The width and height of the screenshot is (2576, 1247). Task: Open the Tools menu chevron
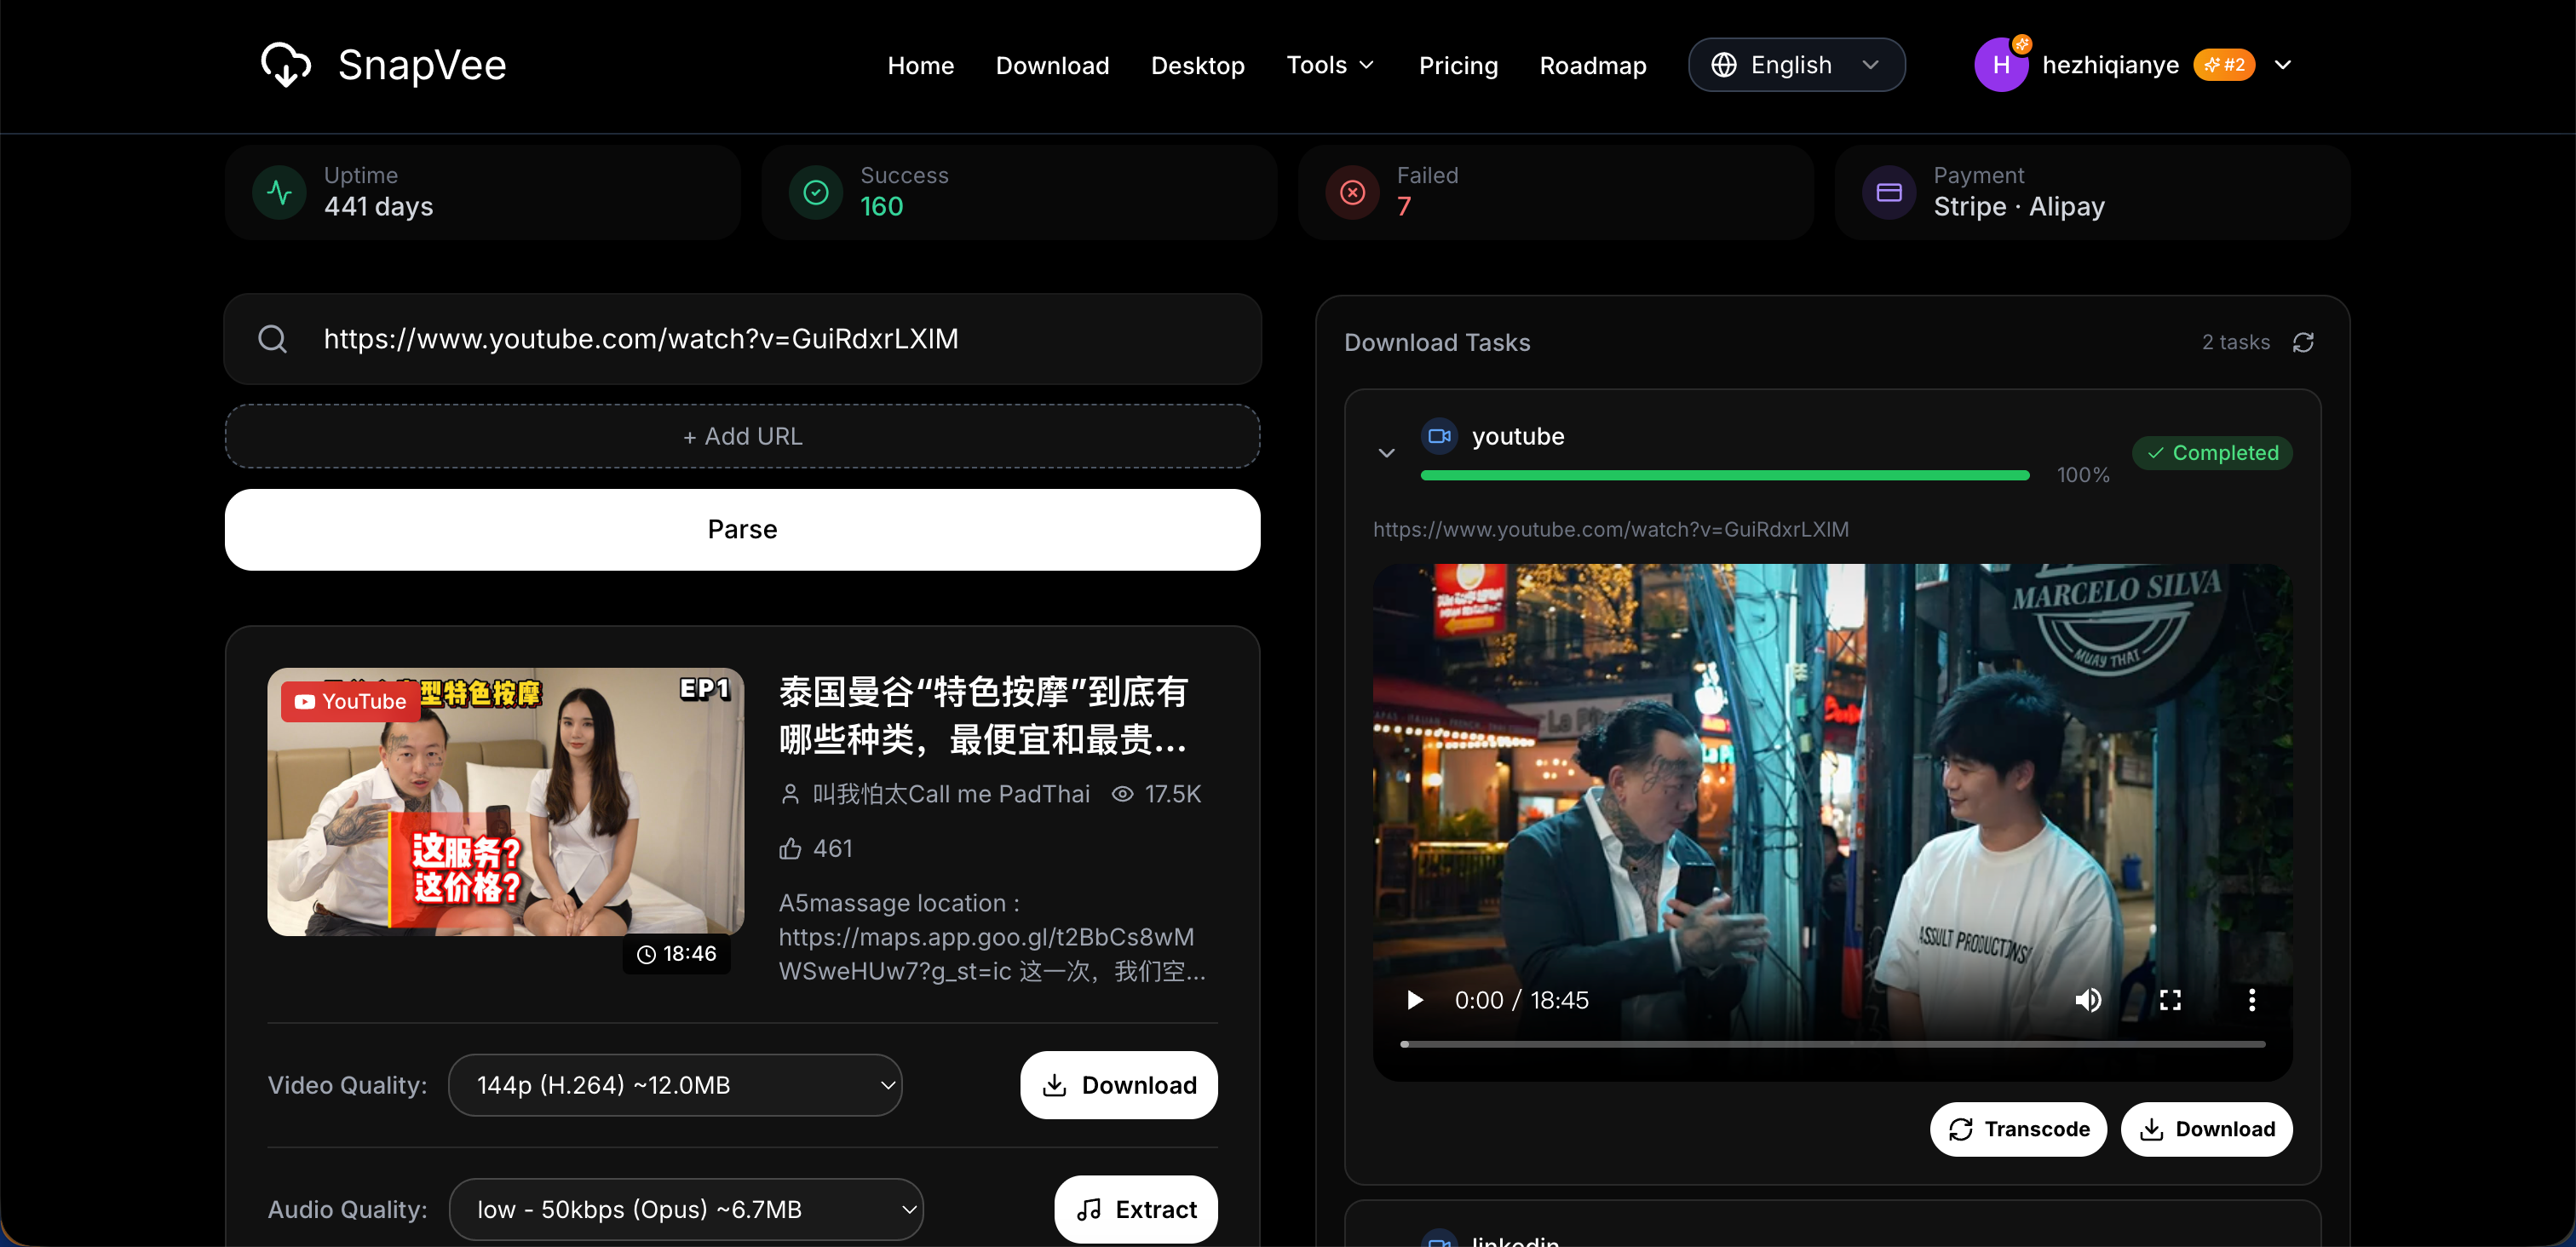tap(1368, 64)
